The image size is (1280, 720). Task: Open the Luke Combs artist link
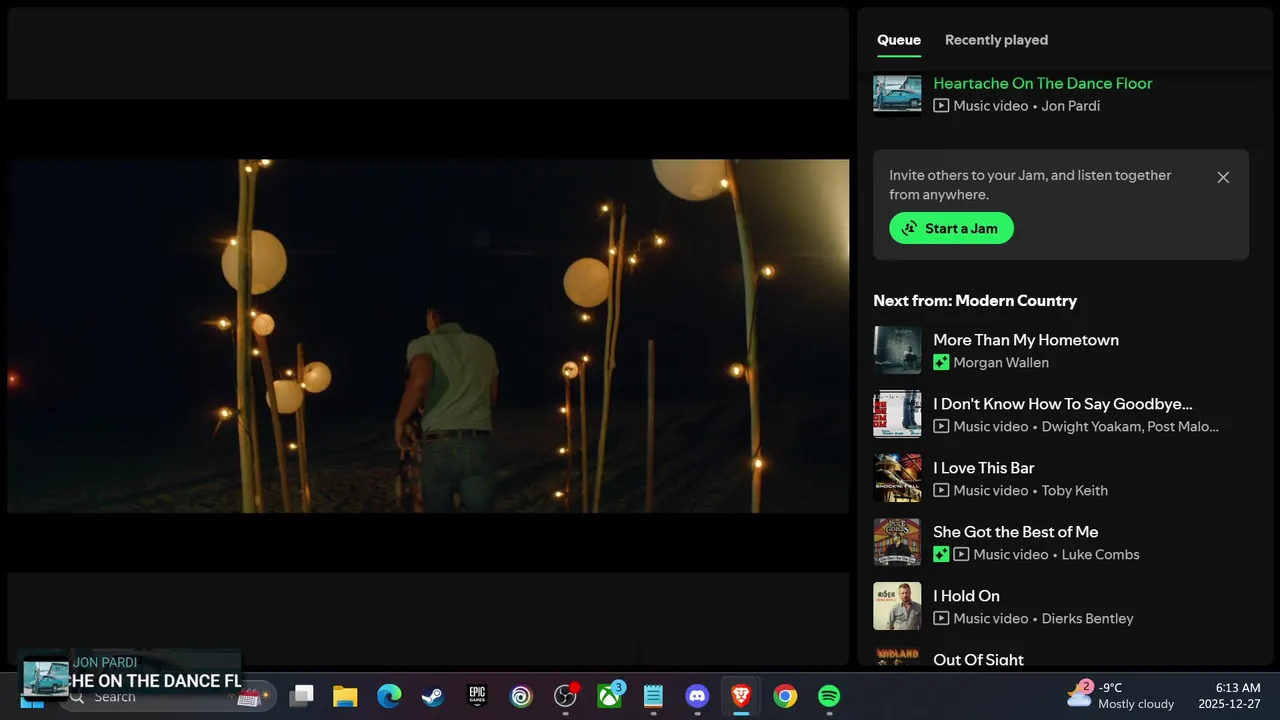[1100, 555]
